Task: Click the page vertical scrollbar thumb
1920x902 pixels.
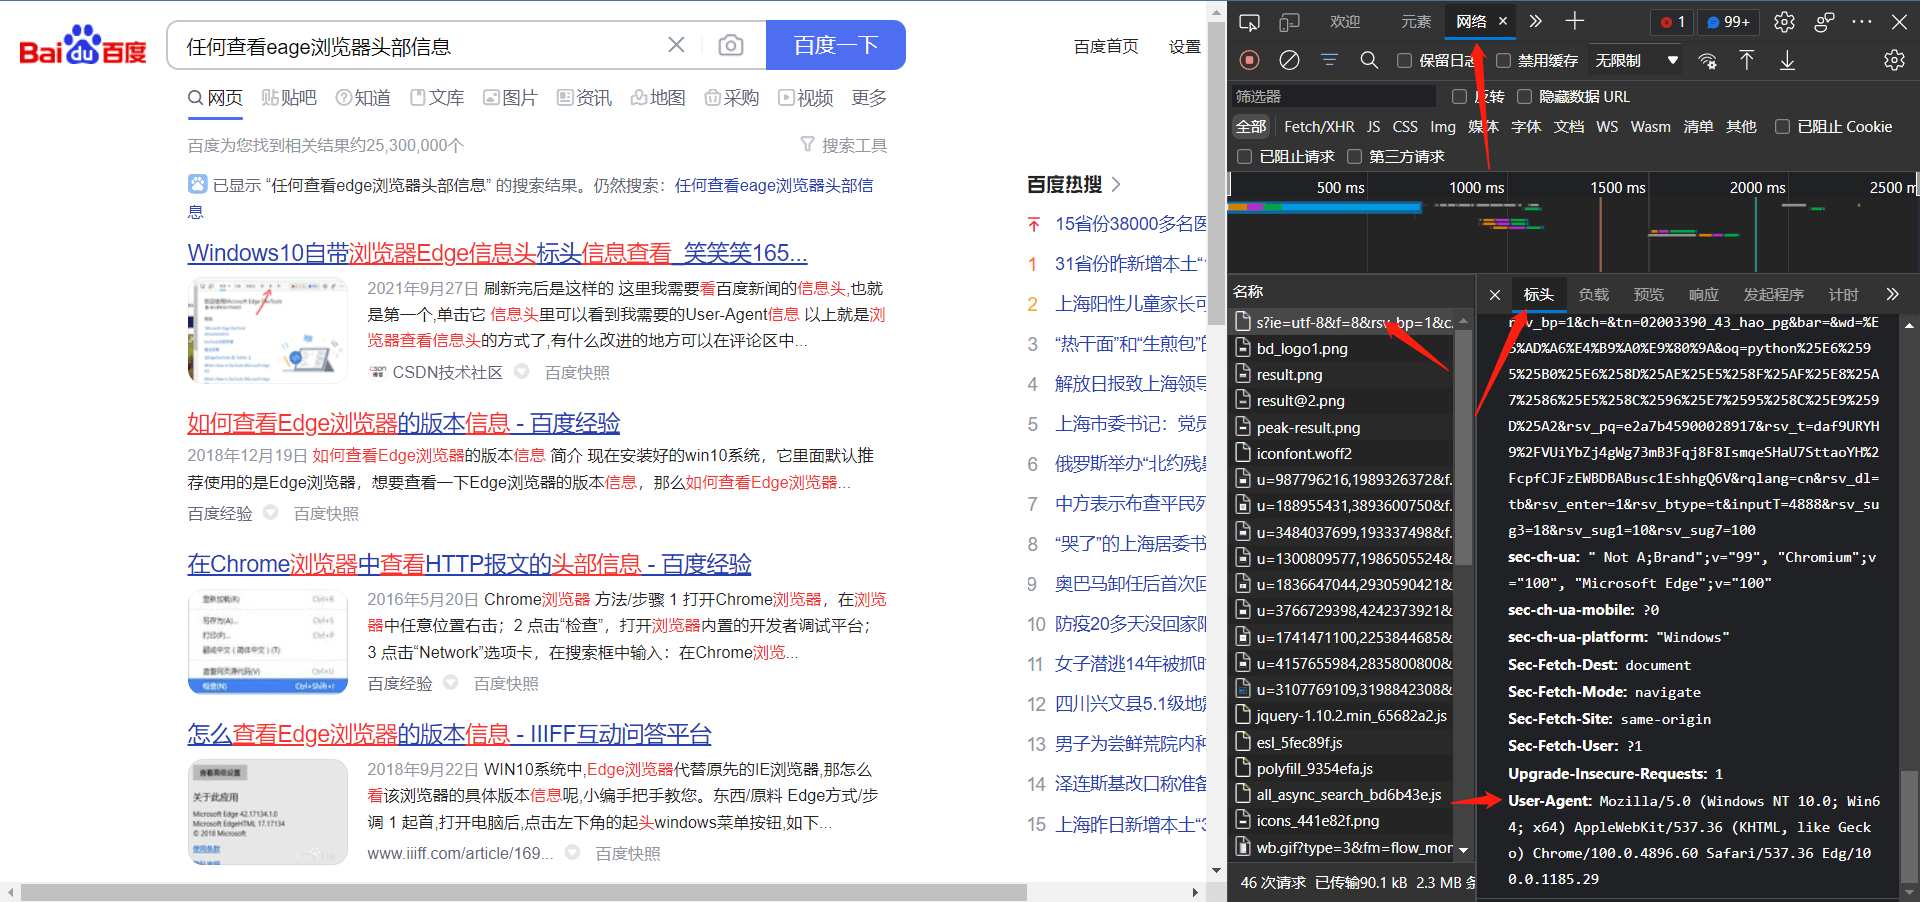Action: pyautogui.click(x=1216, y=174)
